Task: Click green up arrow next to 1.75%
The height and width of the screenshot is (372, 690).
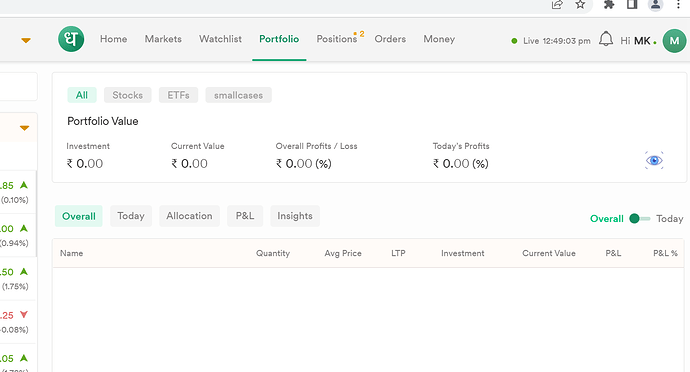Action: tap(24, 272)
